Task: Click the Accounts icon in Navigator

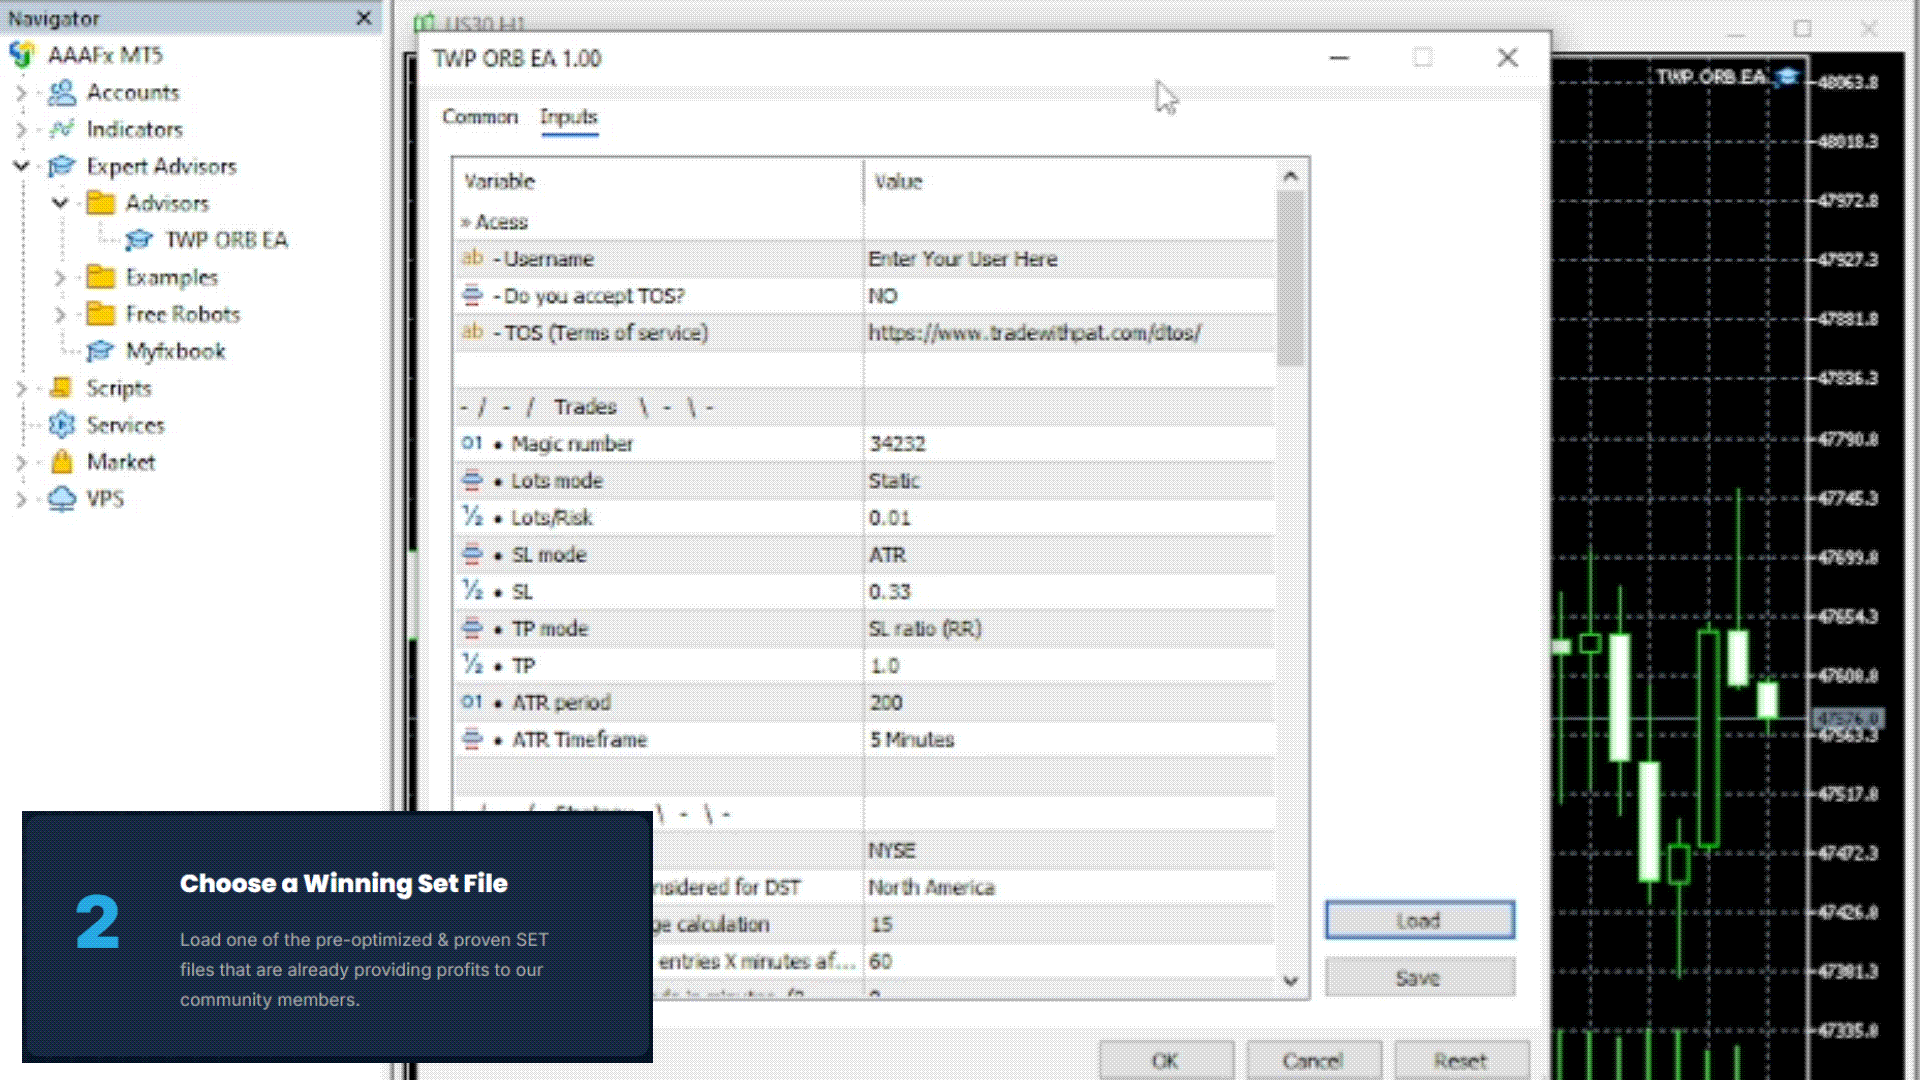Action: click(x=62, y=93)
